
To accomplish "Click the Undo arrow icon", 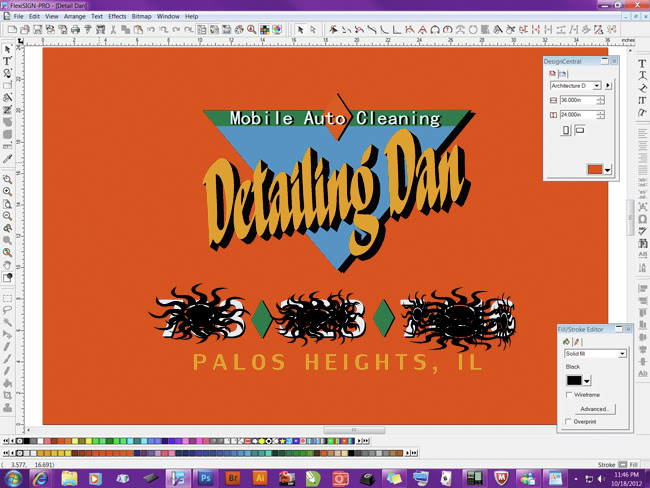I will [x=151, y=29].
